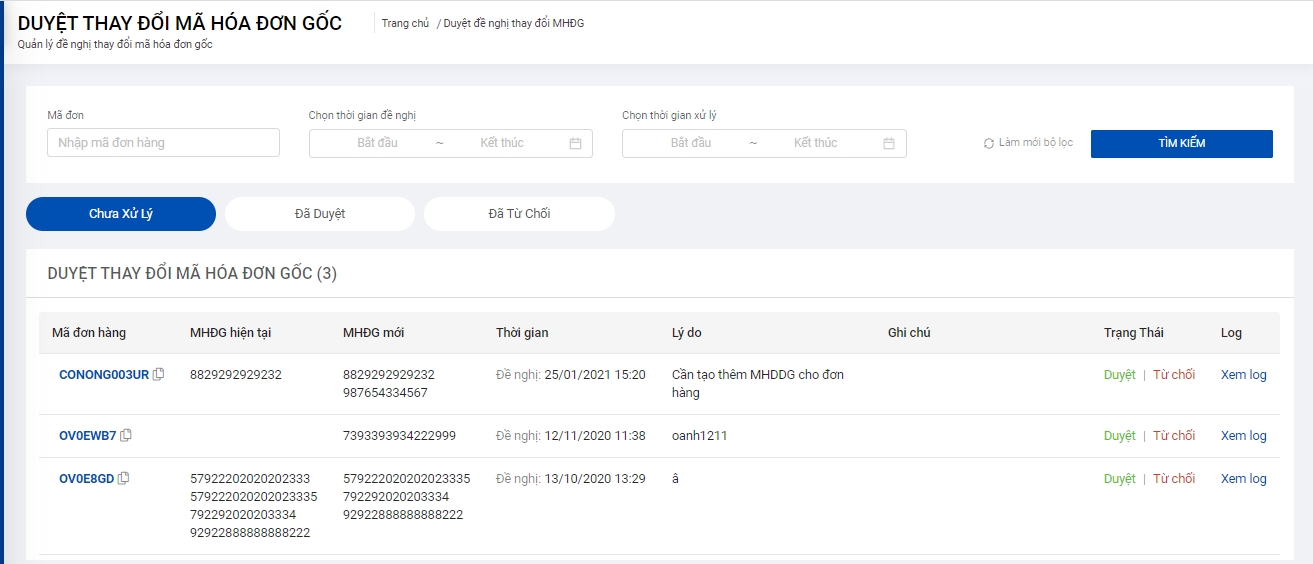
Task: Click calendar icon in proposal time picker
Action: pyautogui.click(x=575, y=143)
